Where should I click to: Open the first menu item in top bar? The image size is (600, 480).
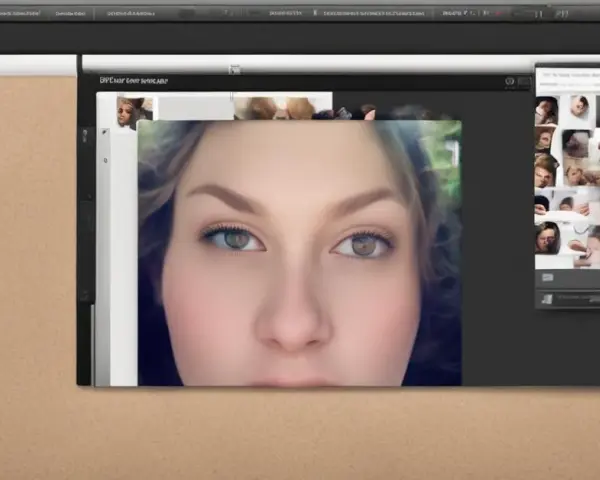click(20, 13)
